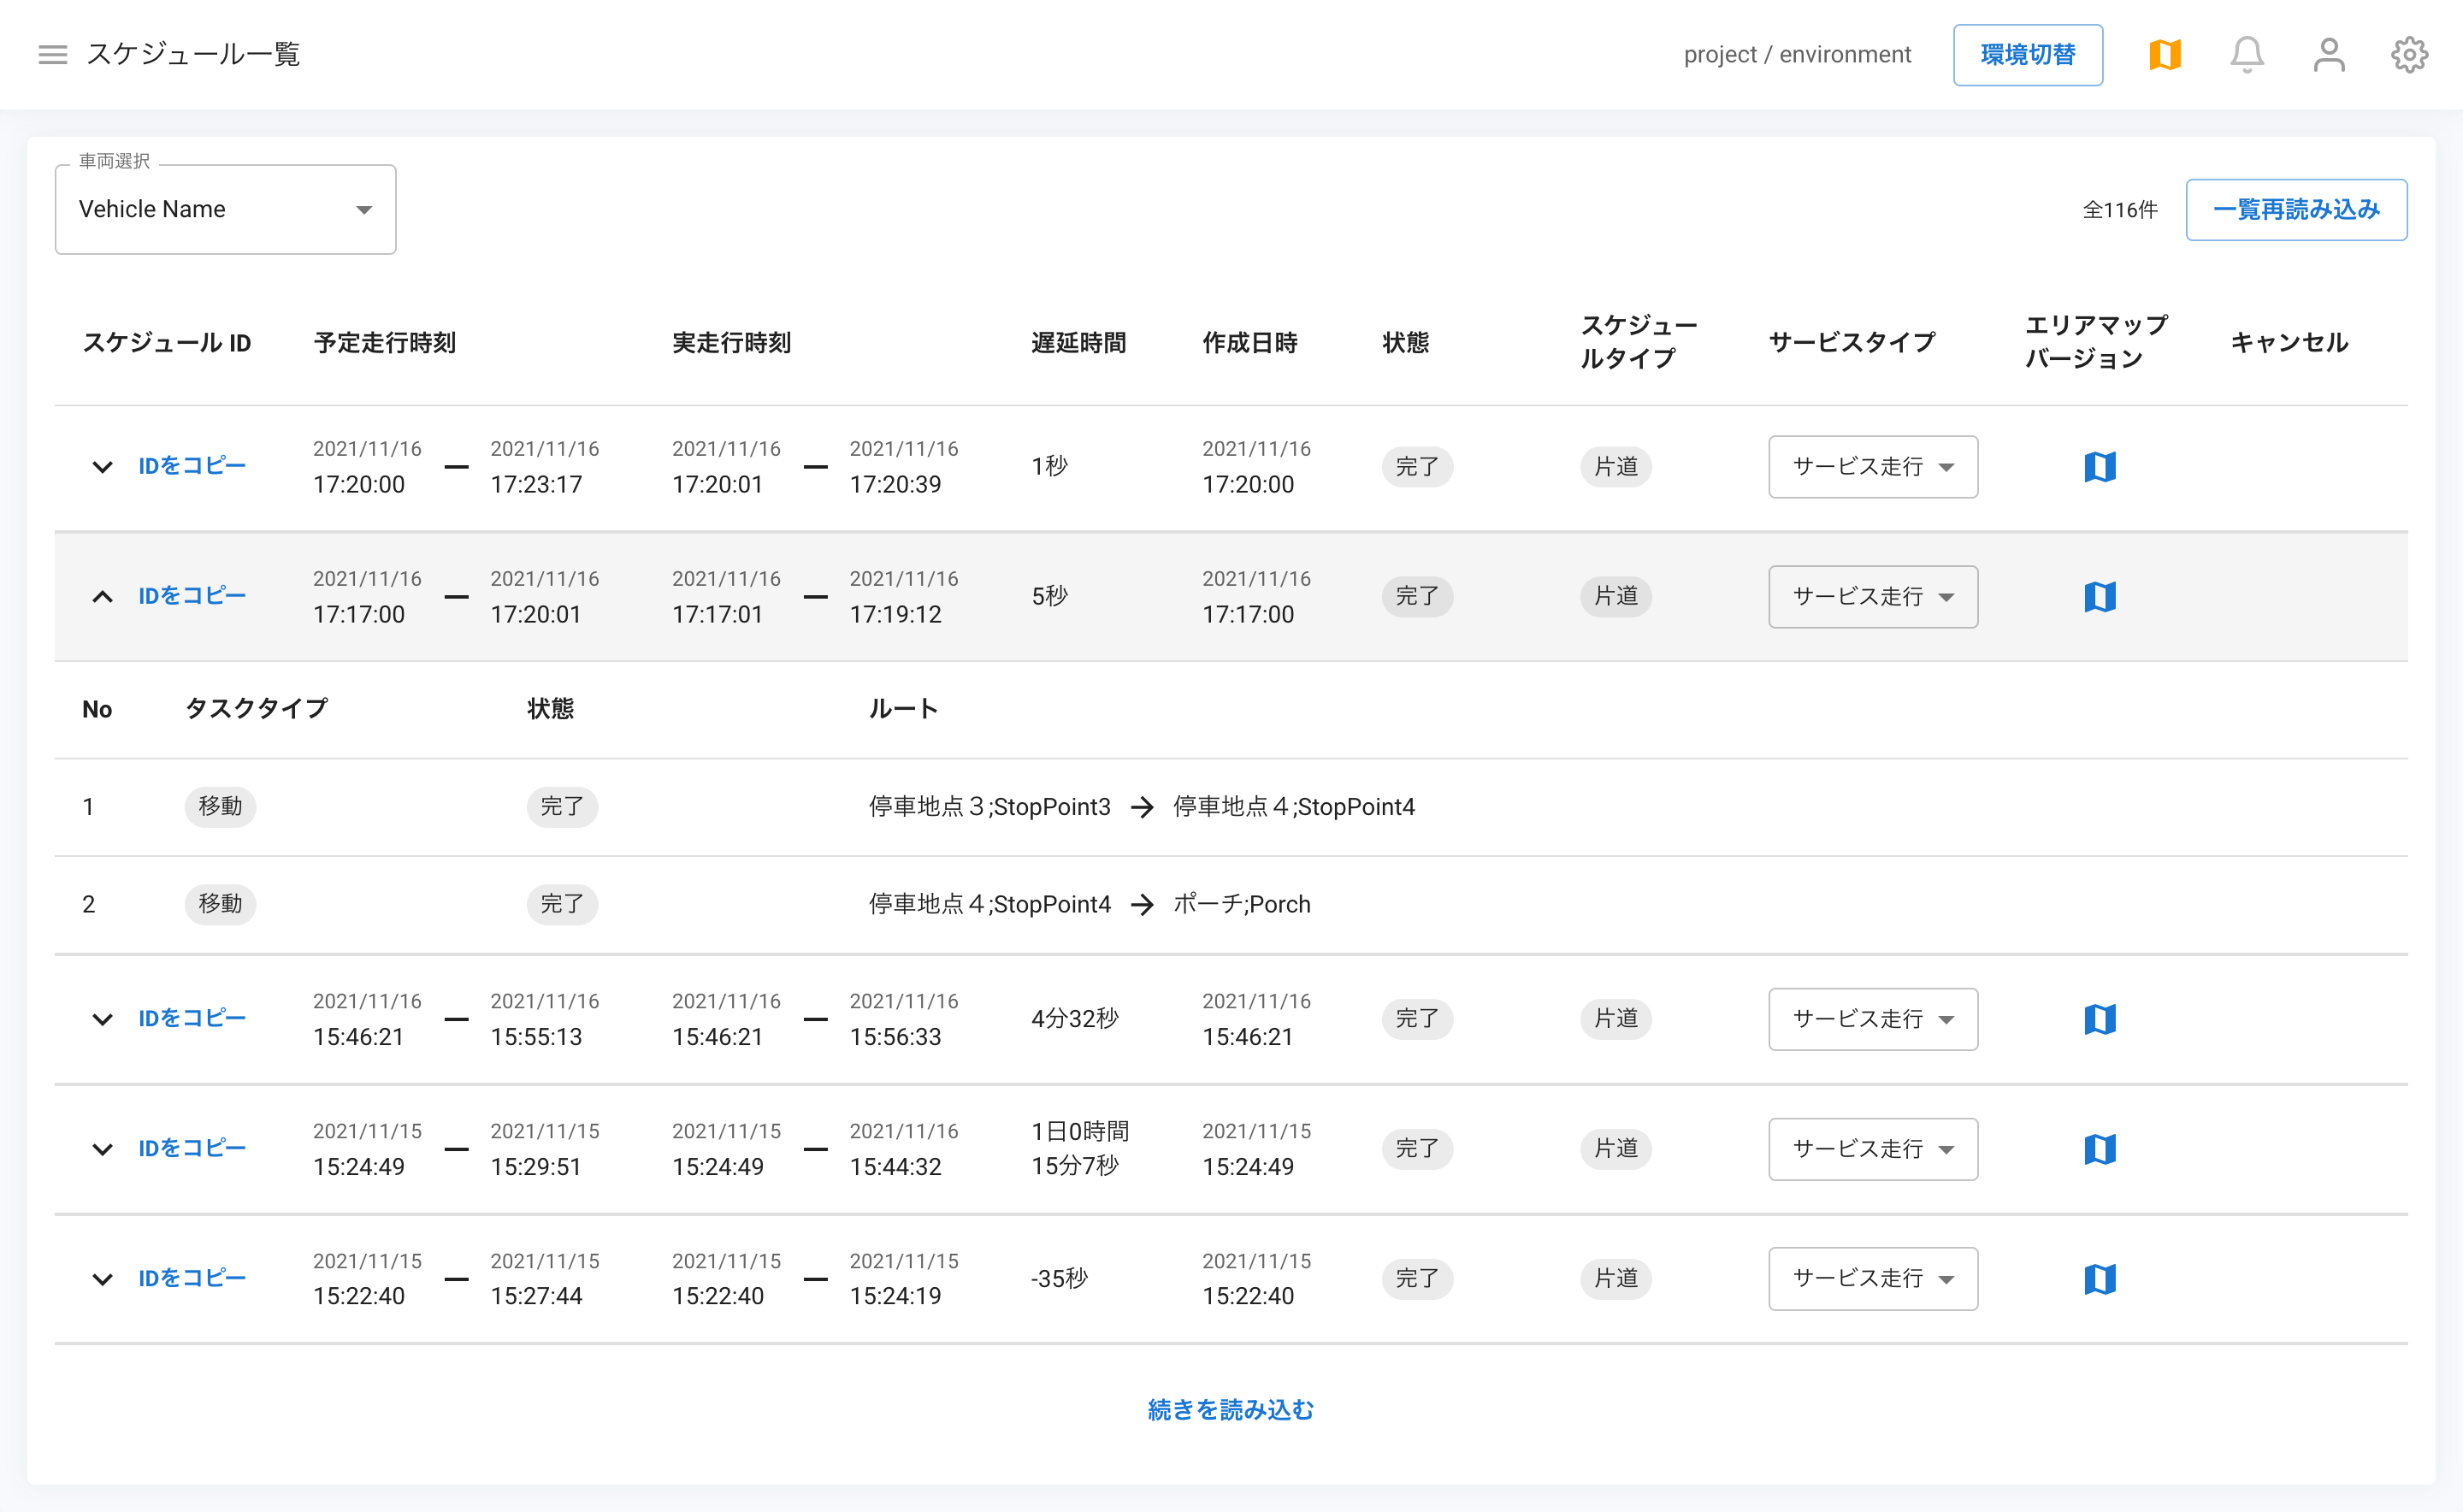This screenshot has height=1512, width=2463.
Task: Collapse the 17:17:00 schedule row
Action: 102,597
